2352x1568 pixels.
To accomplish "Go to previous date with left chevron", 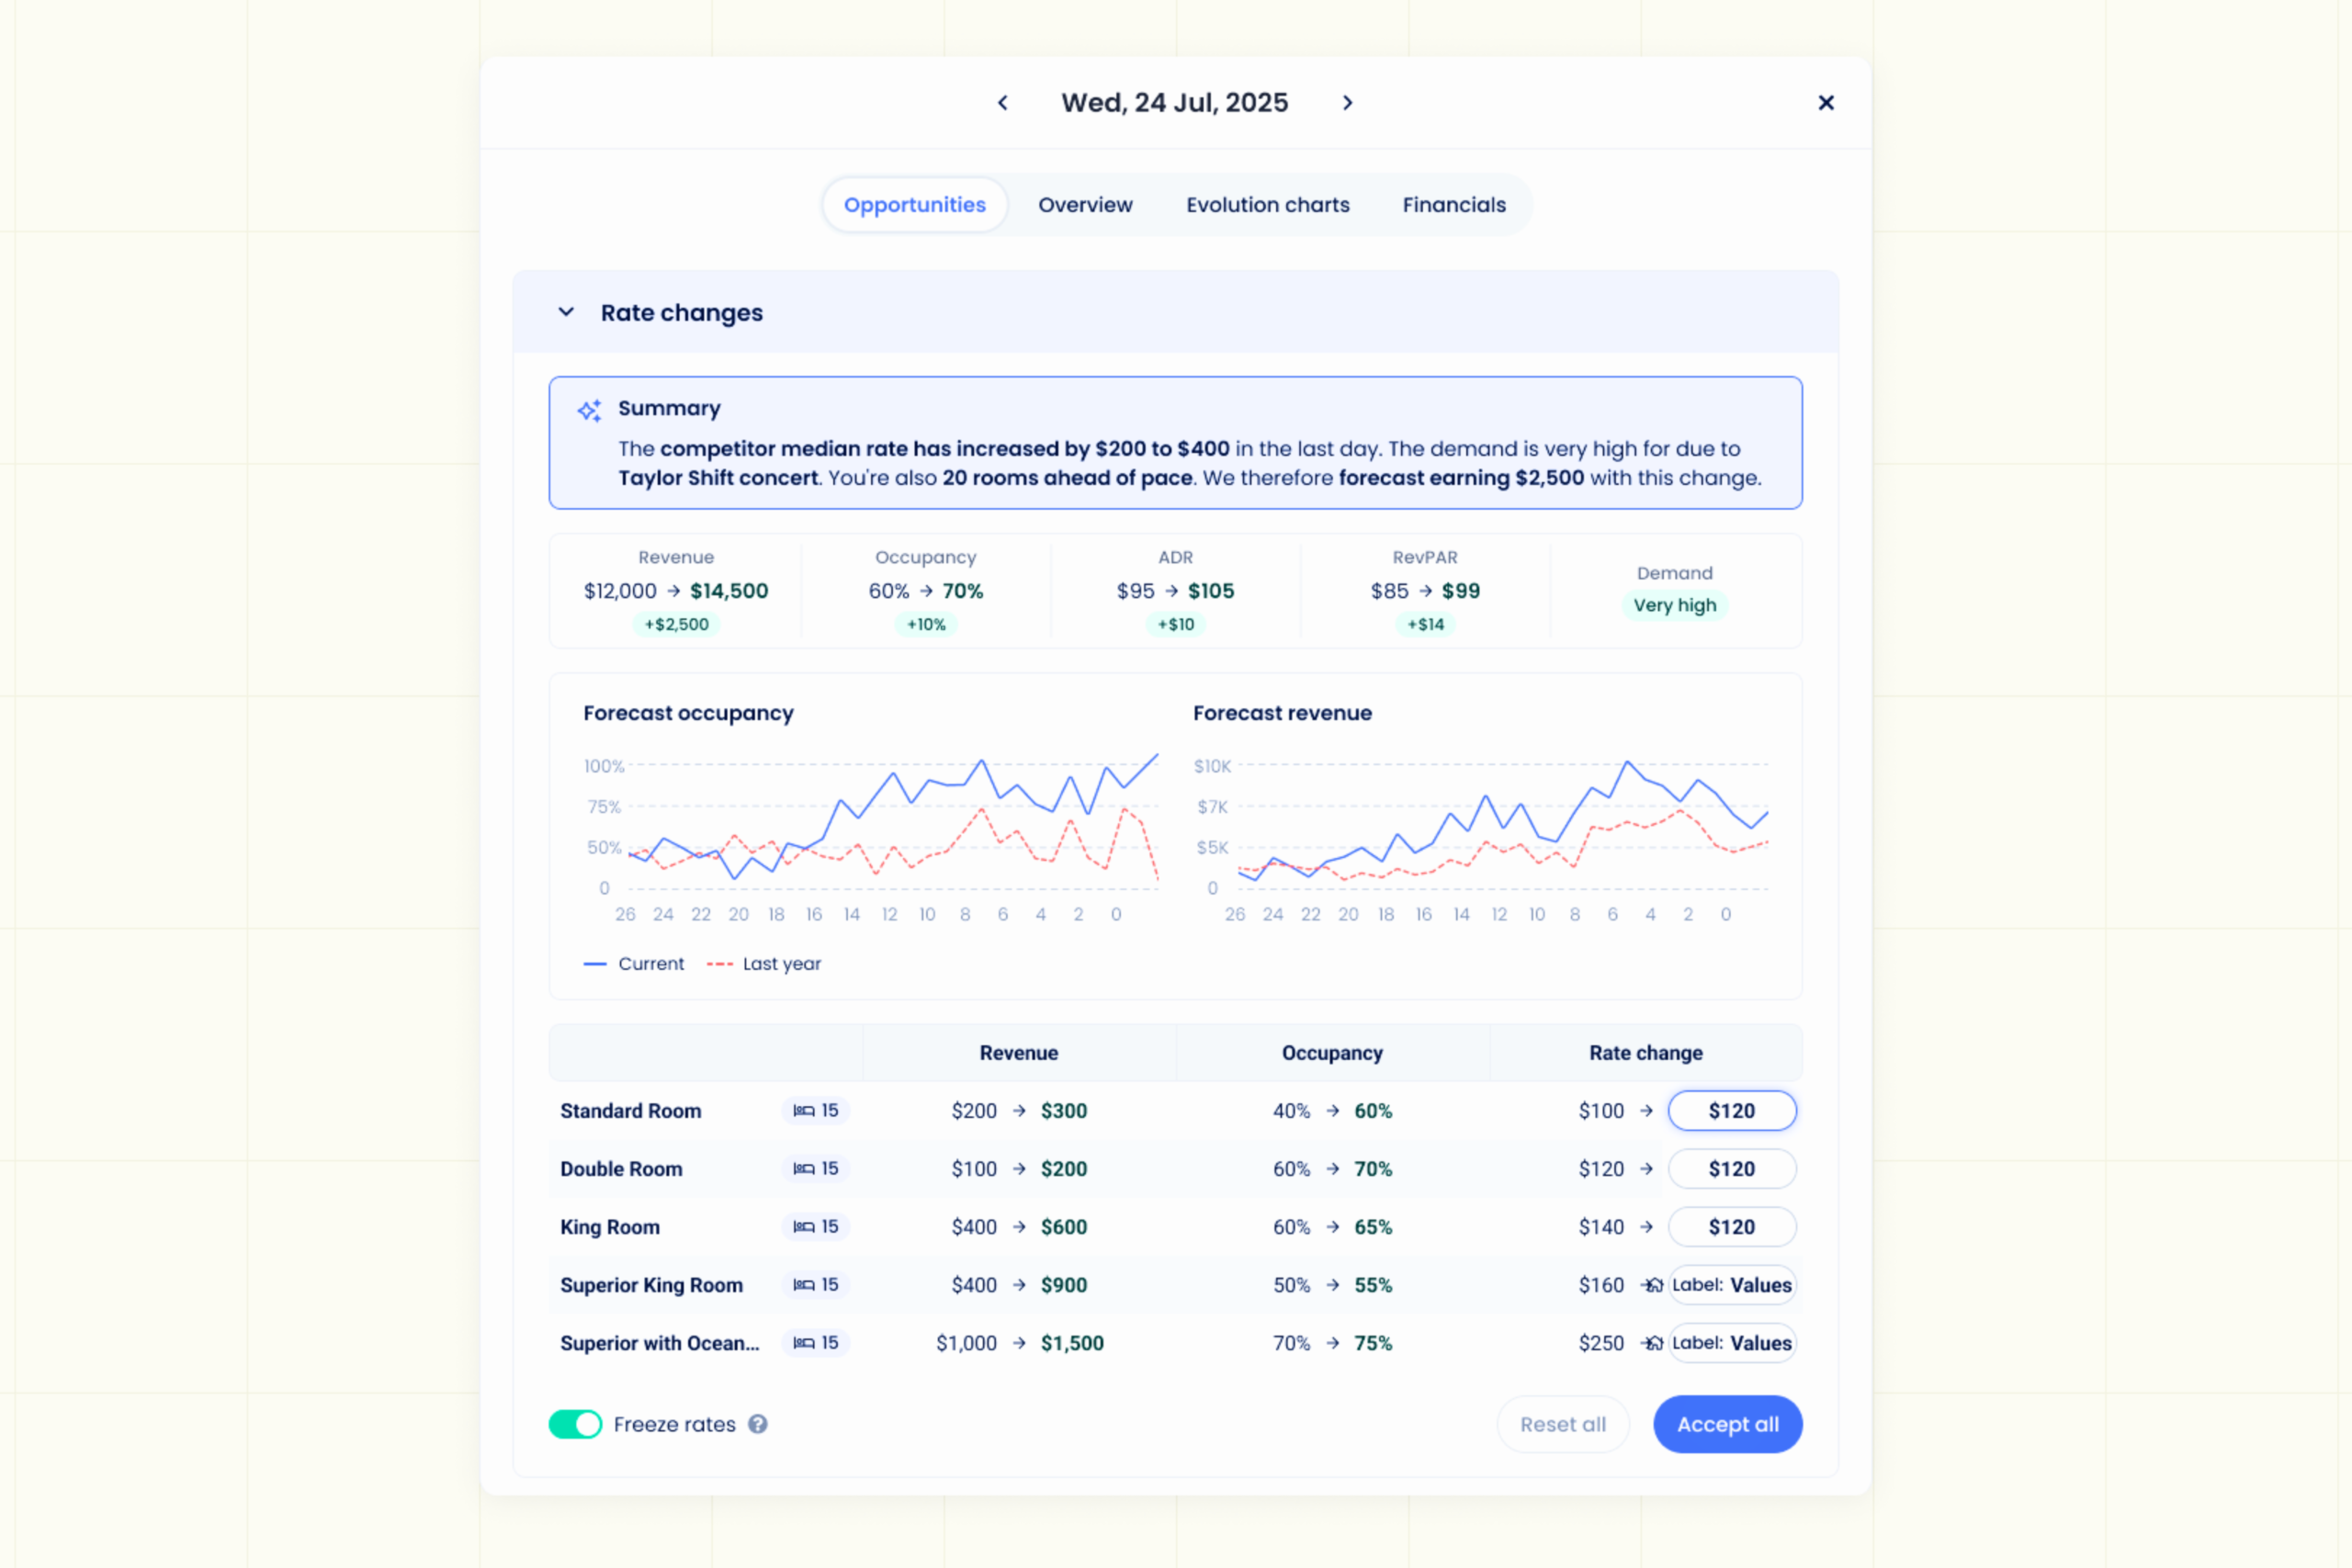I will pyautogui.click(x=1002, y=103).
